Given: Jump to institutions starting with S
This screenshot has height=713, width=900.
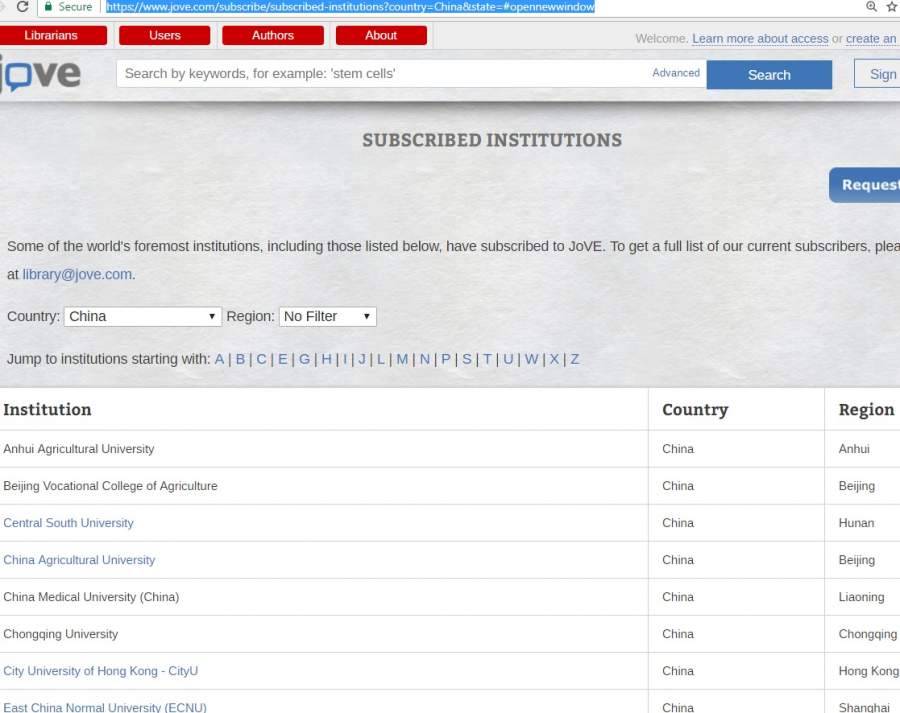Looking at the screenshot, I should pyautogui.click(x=467, y=359).
